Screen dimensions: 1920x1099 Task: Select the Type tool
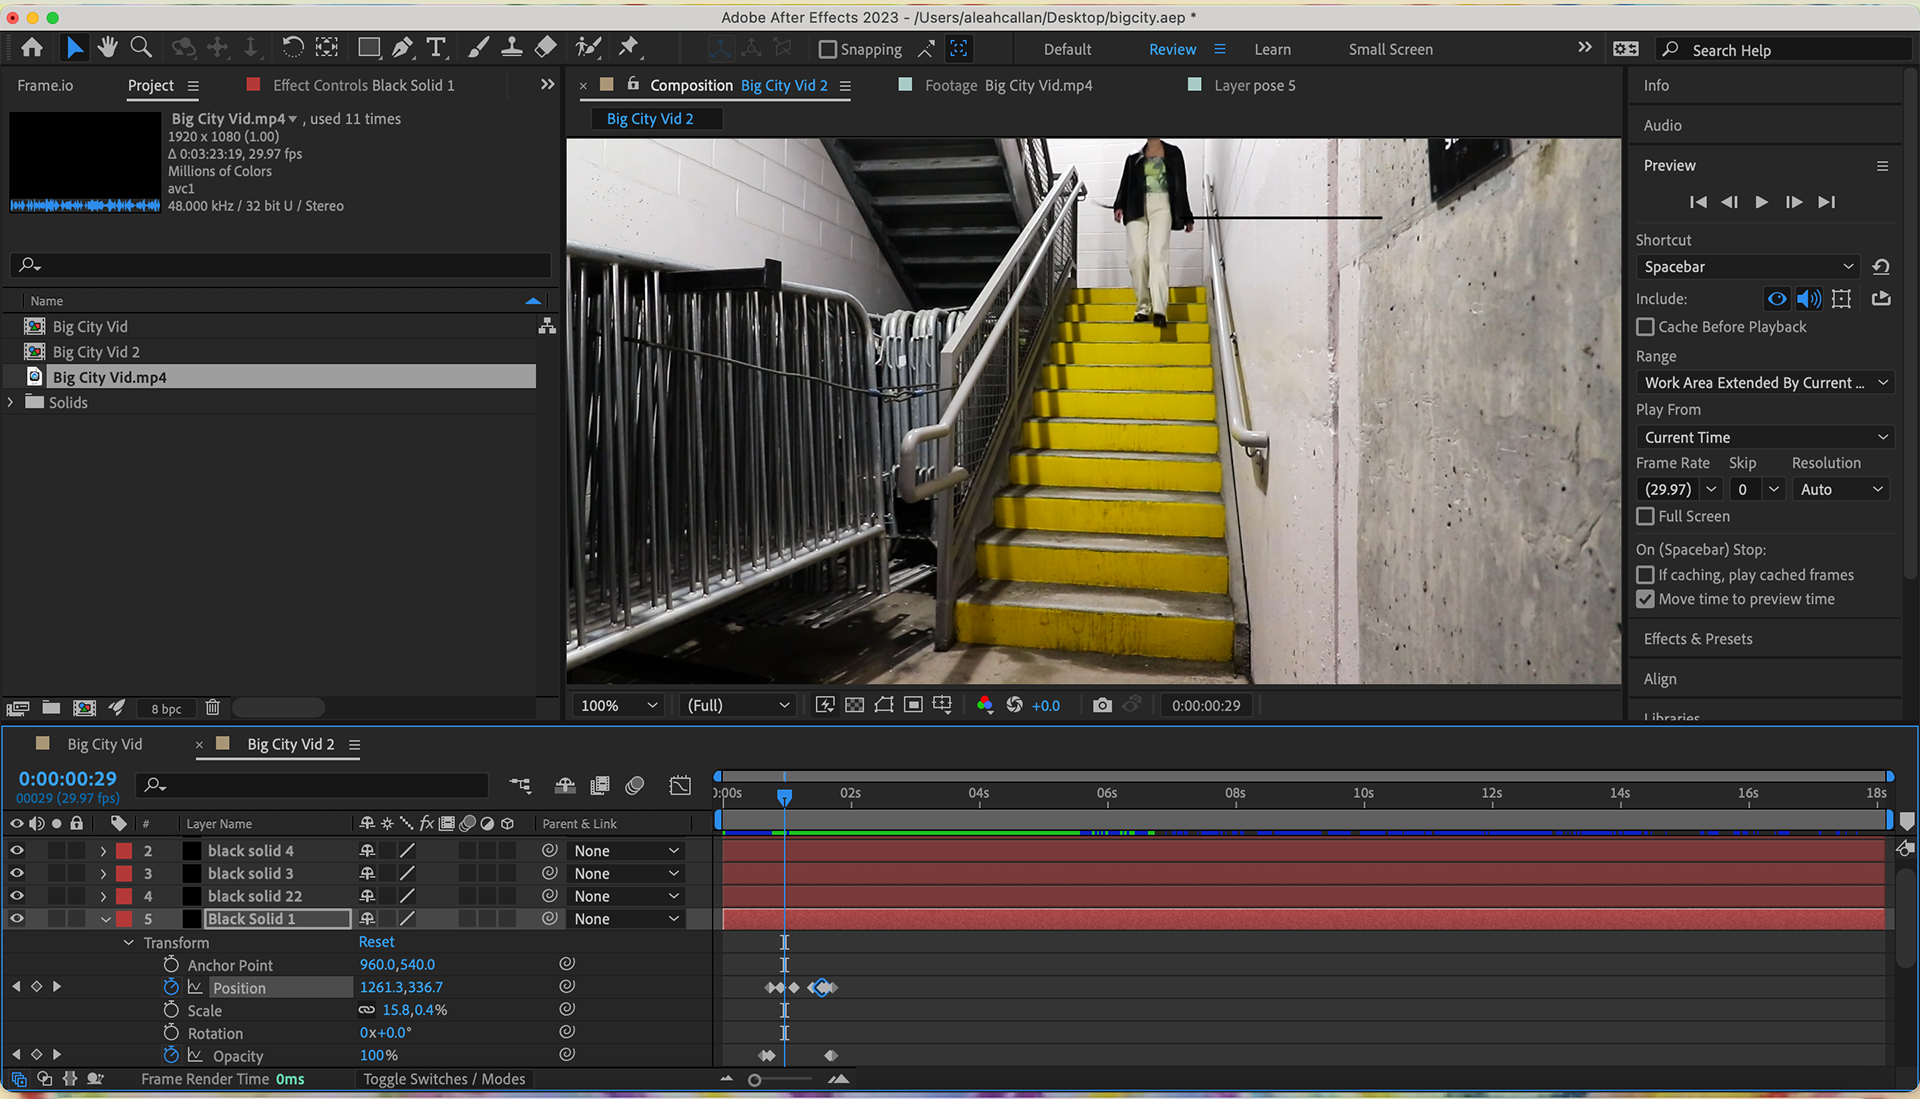pos(436,47)
